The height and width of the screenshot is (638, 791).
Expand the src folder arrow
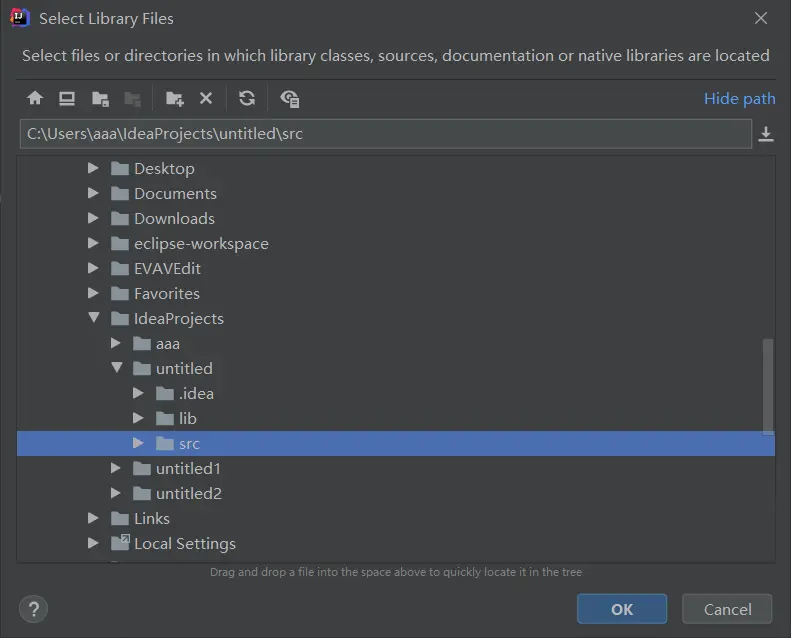click(138, 443)
